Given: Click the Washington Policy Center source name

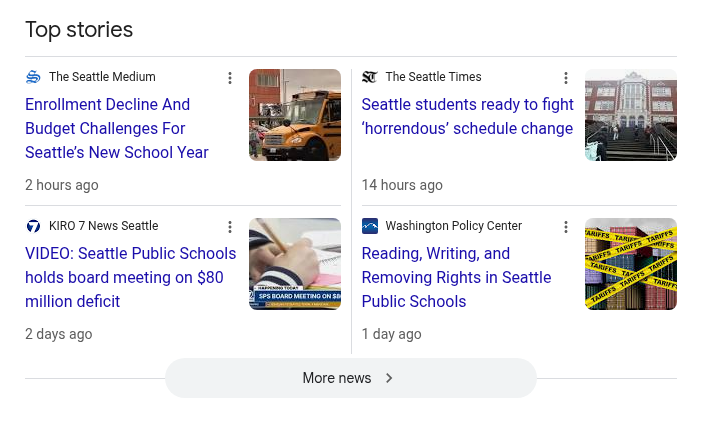Looking at the screenshot, I should coord(453,226).
